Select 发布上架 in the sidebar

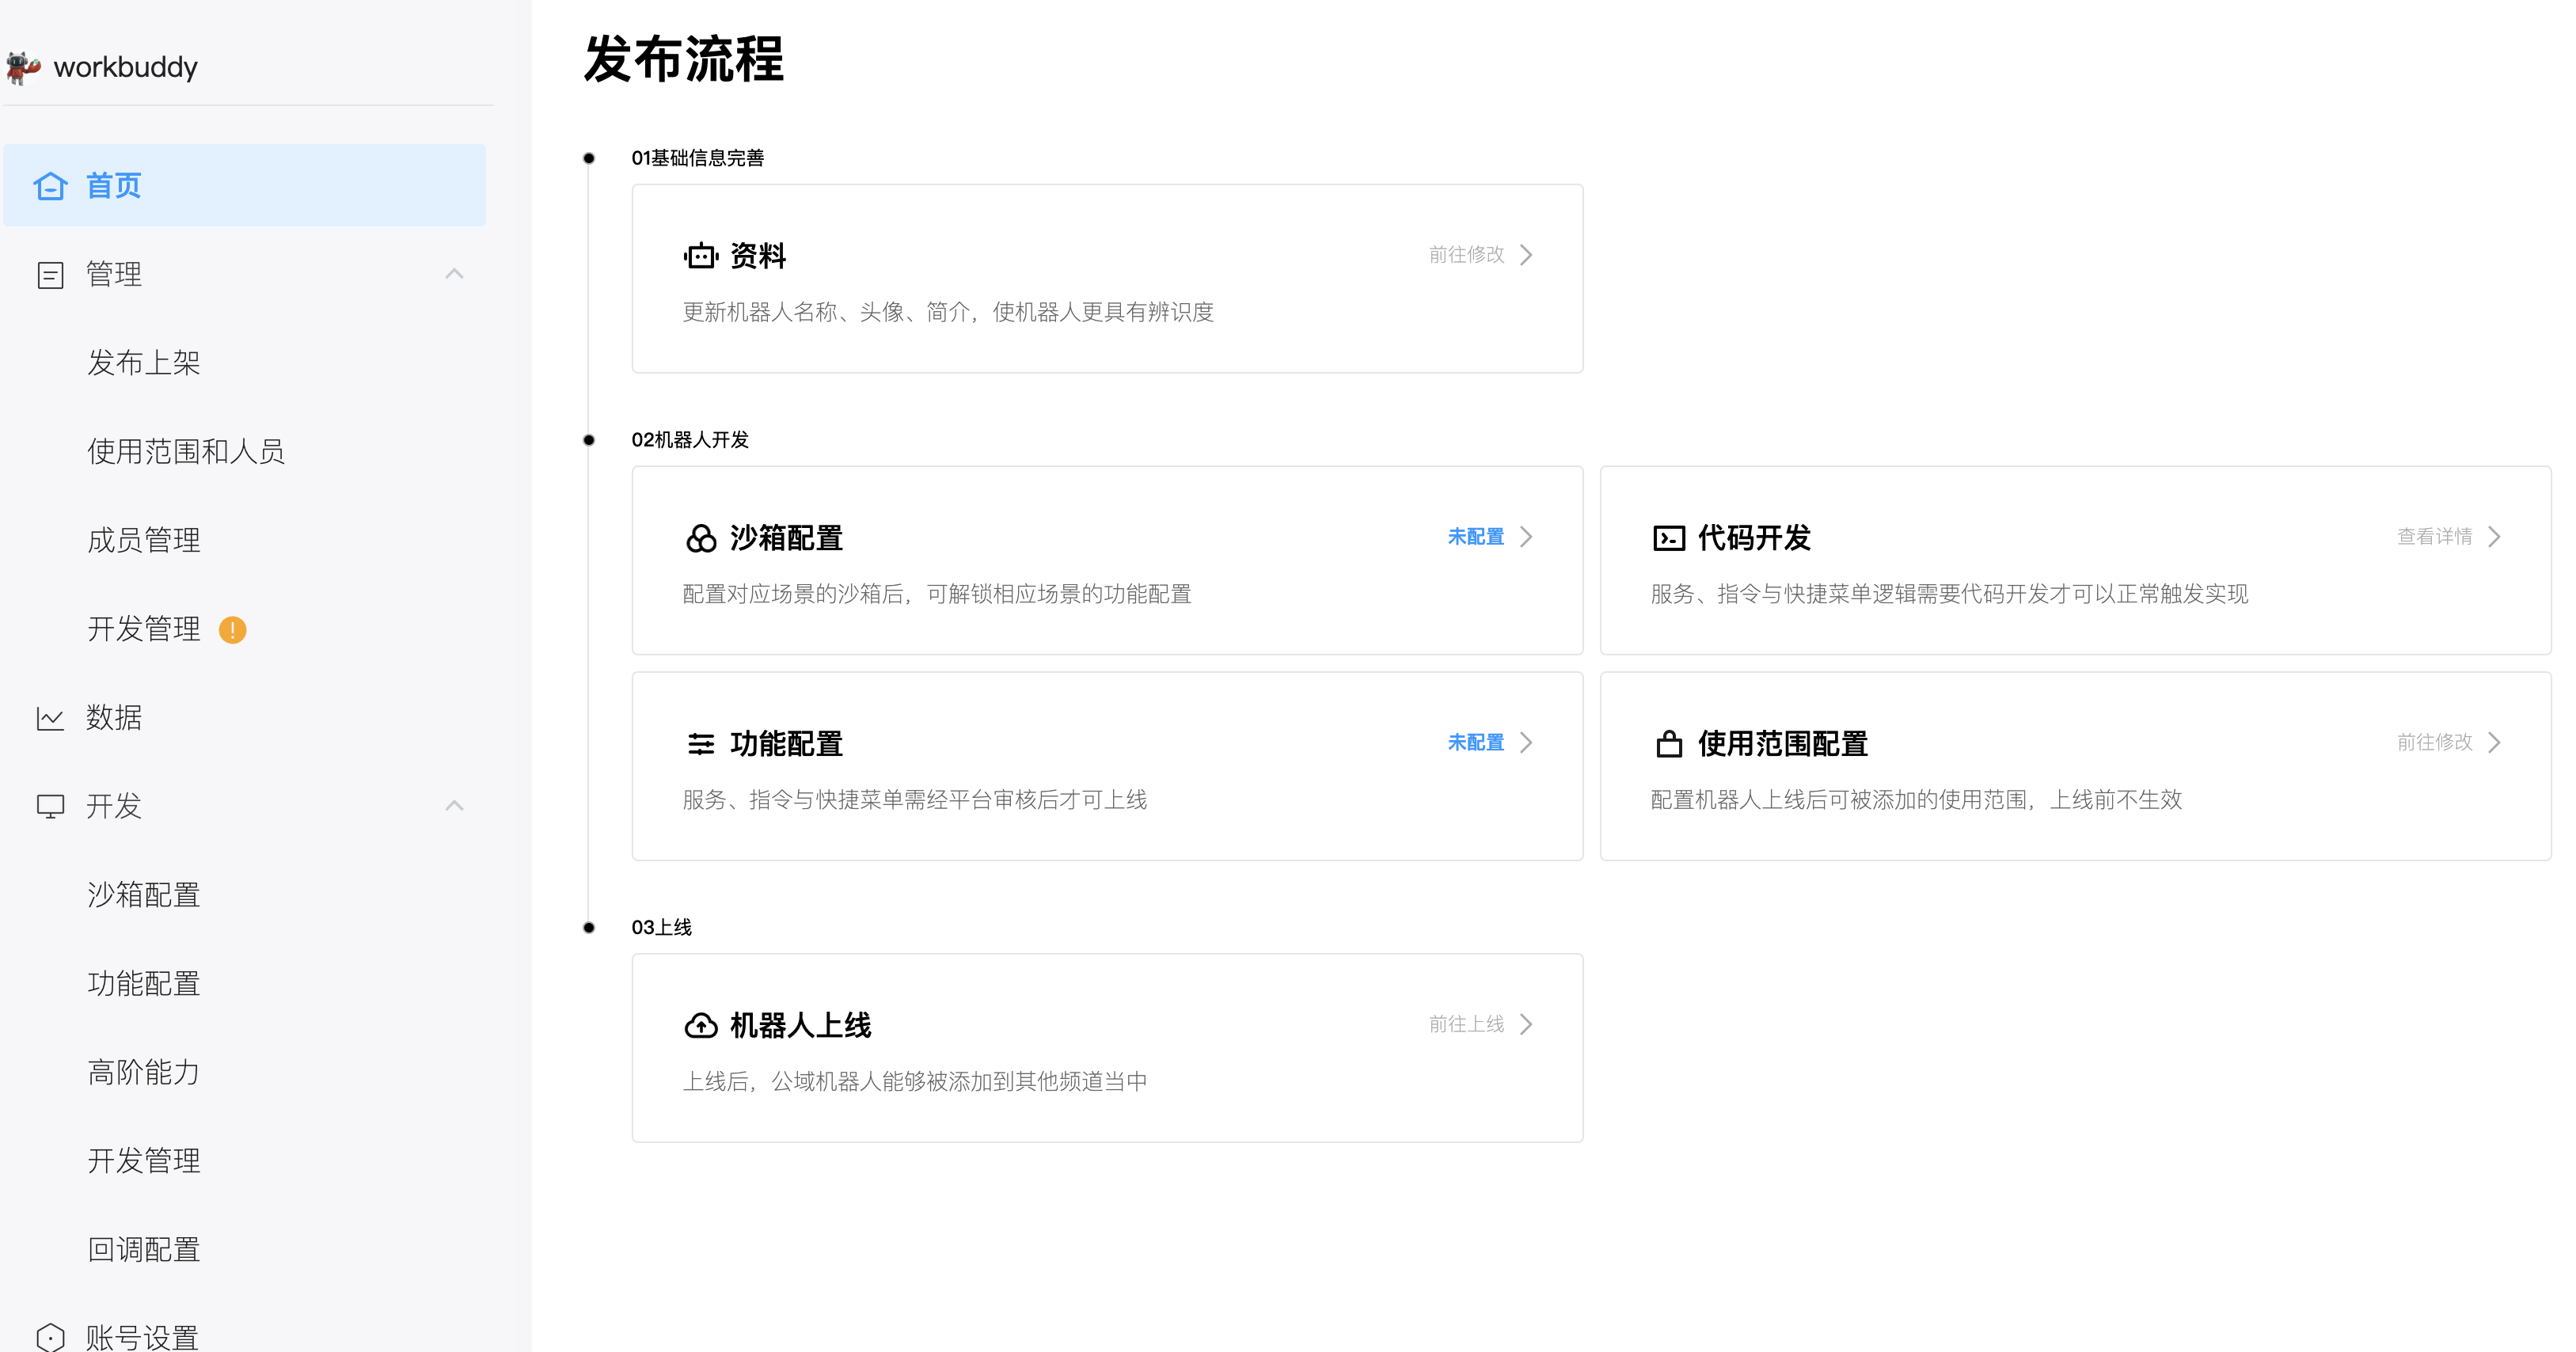(145, 362)
